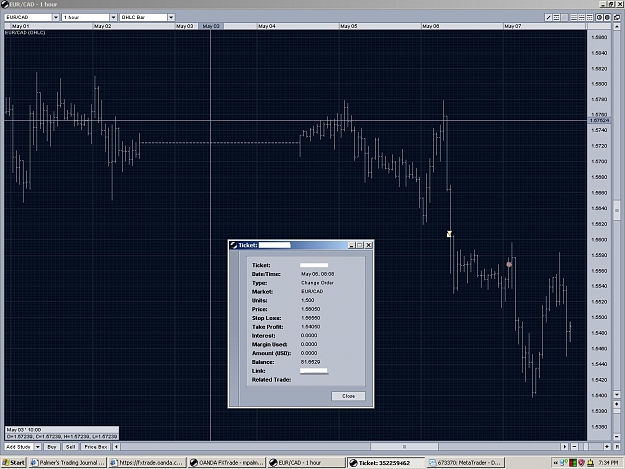This screenshot has width=625, height=469.
Task: Click horizontal scrollbar left arrow
Action: tap(116, 447)
